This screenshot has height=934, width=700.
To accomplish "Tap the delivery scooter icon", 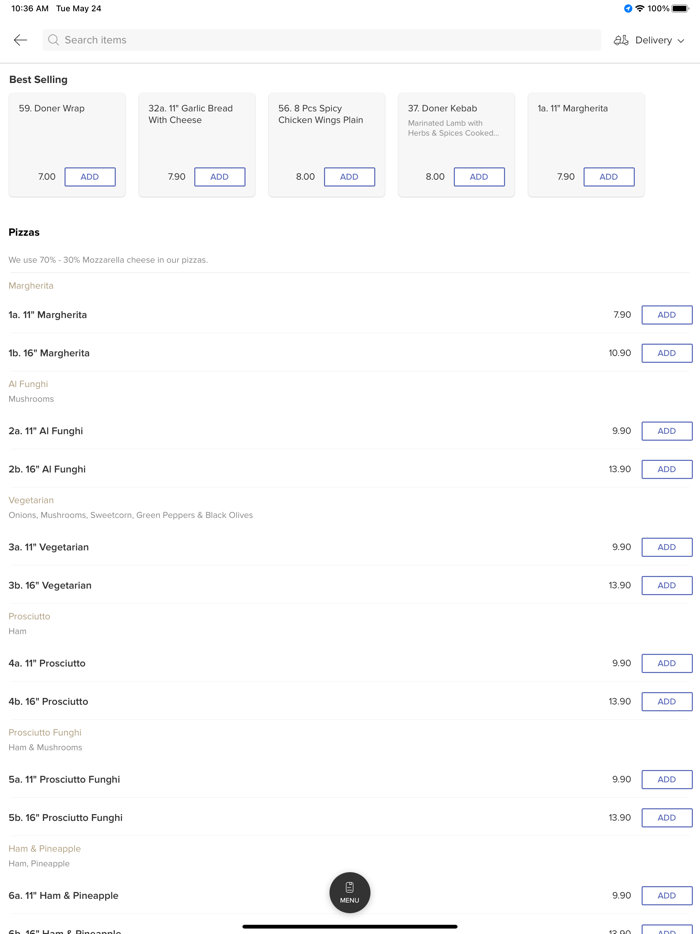I will tap(621, 40).
